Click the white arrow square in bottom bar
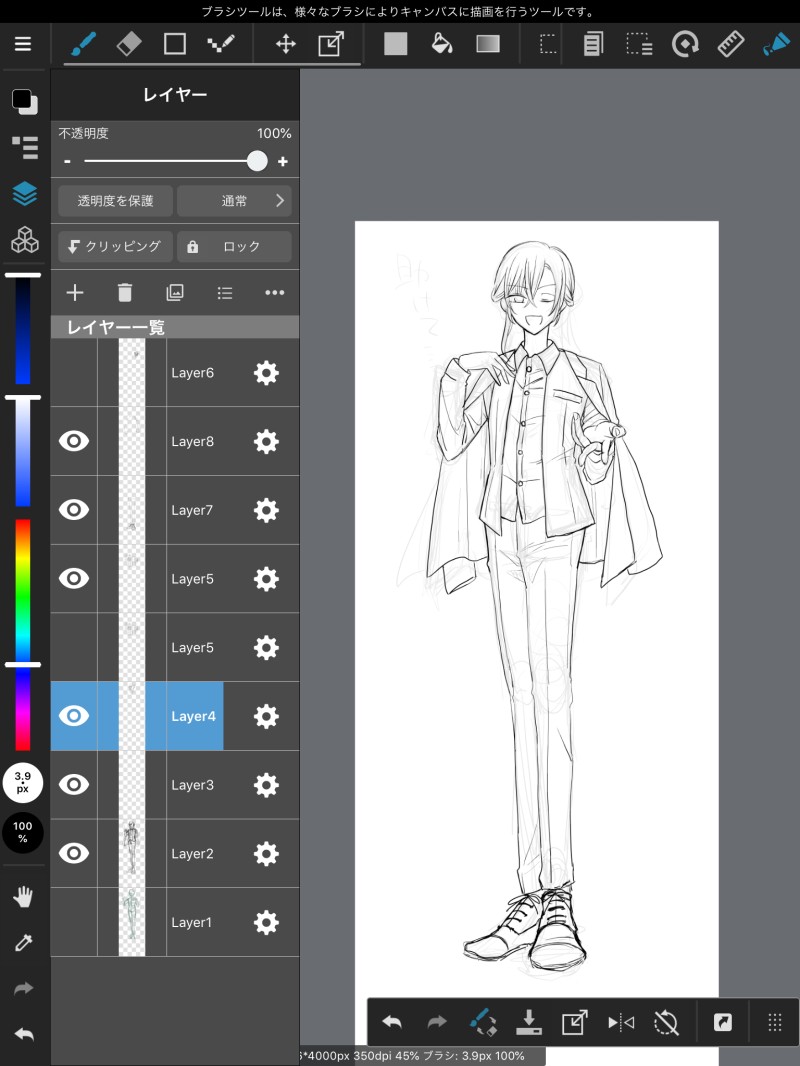This screenshot has height=1066, width=800. (723, 1022)
